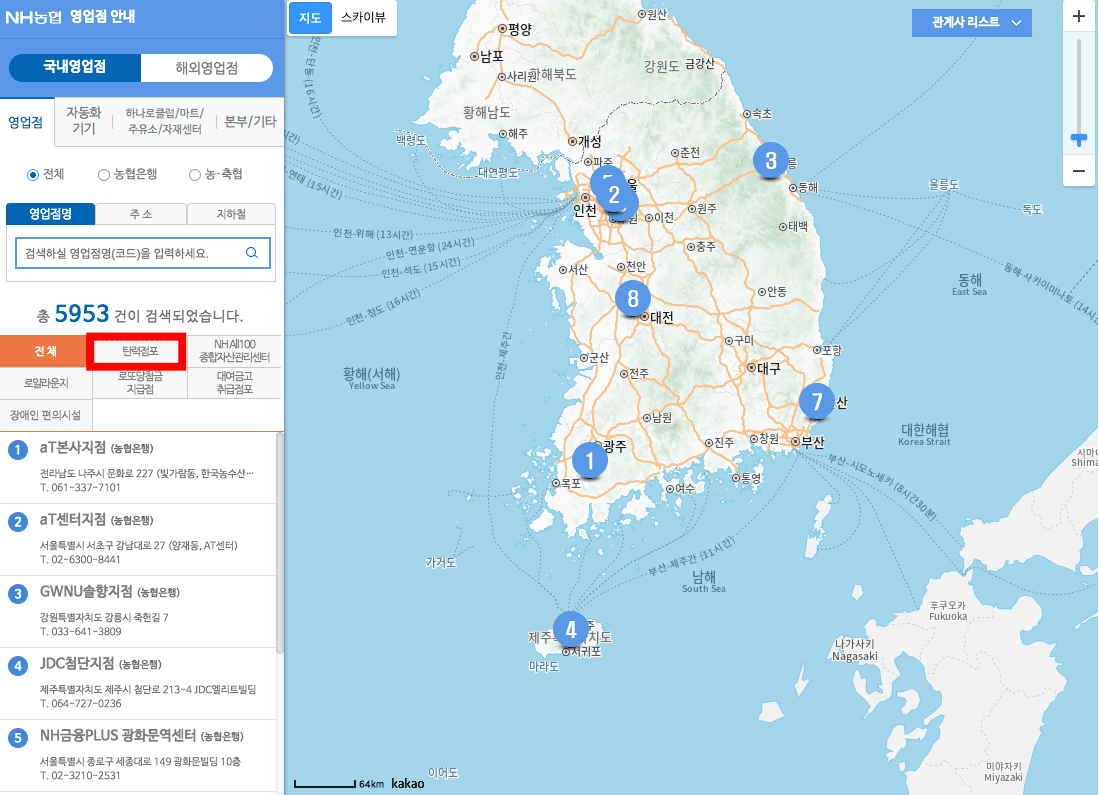The height and width of the screenshot is (795, 1099).
Task: Switch to 국내영업점 toggle
Action: [x=74, y=67]
